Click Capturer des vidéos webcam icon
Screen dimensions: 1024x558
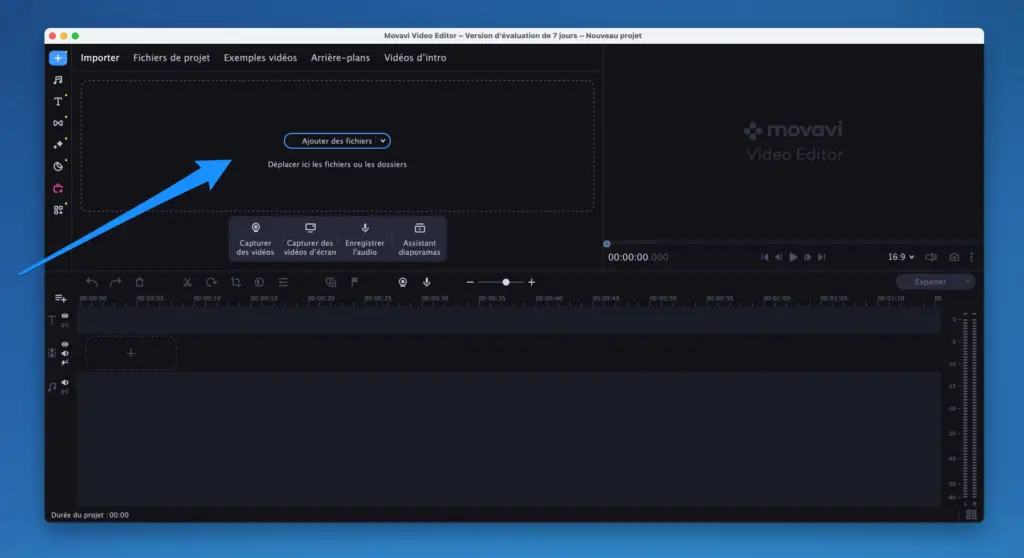[255, 239]
